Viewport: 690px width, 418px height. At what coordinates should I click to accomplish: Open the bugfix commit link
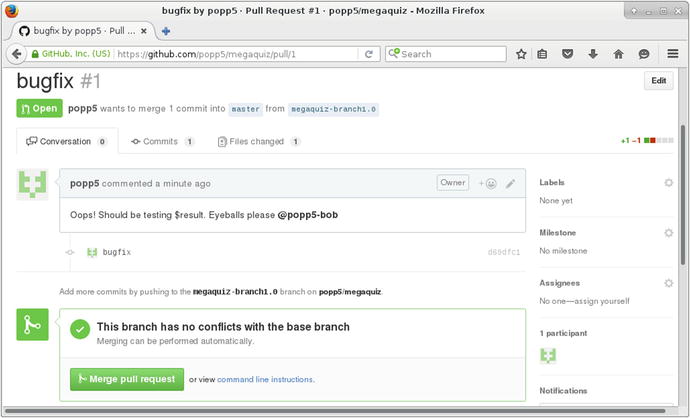pyautogui.click(x=117, y=252)
